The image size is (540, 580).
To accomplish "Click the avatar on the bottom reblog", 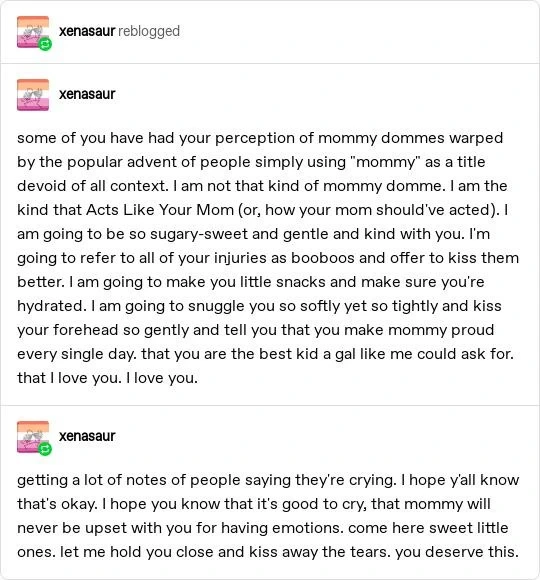I will (33, 437).
